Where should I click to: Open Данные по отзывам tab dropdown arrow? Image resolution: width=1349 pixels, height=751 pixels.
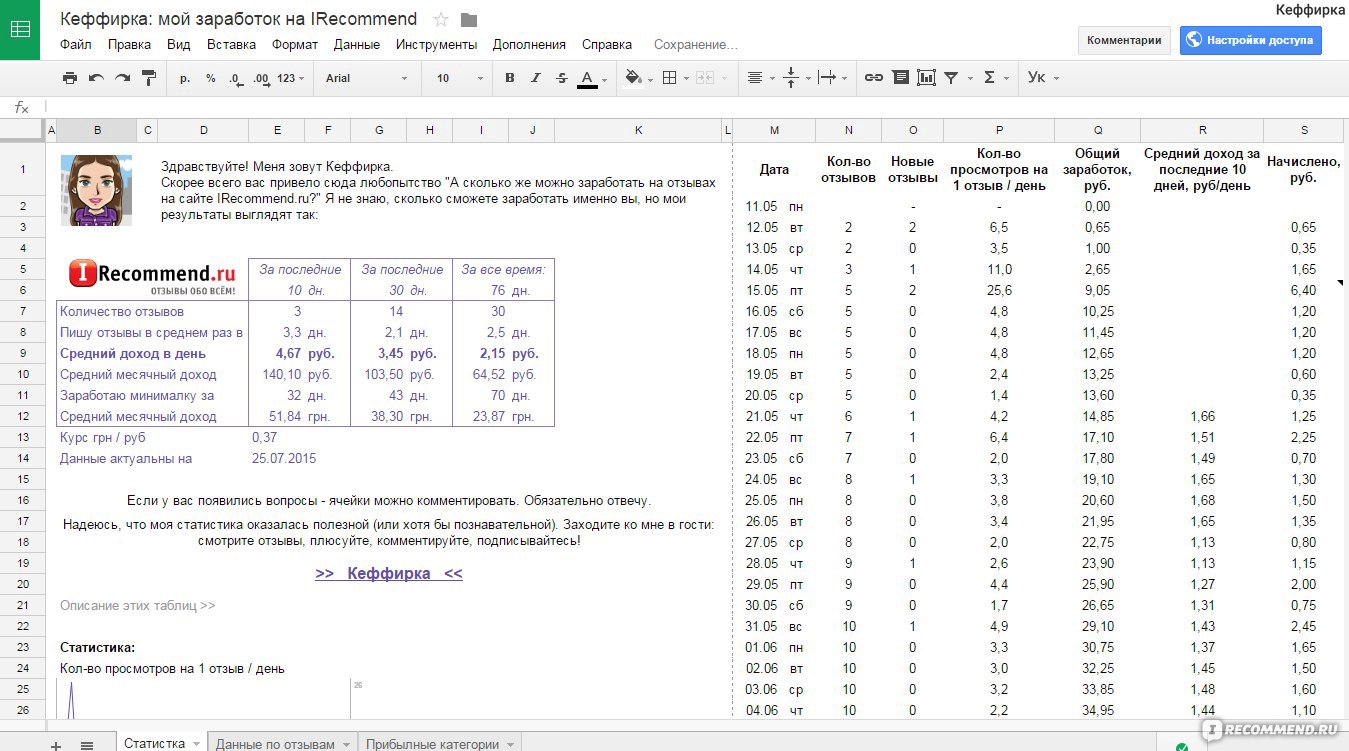tap(347, 744)
